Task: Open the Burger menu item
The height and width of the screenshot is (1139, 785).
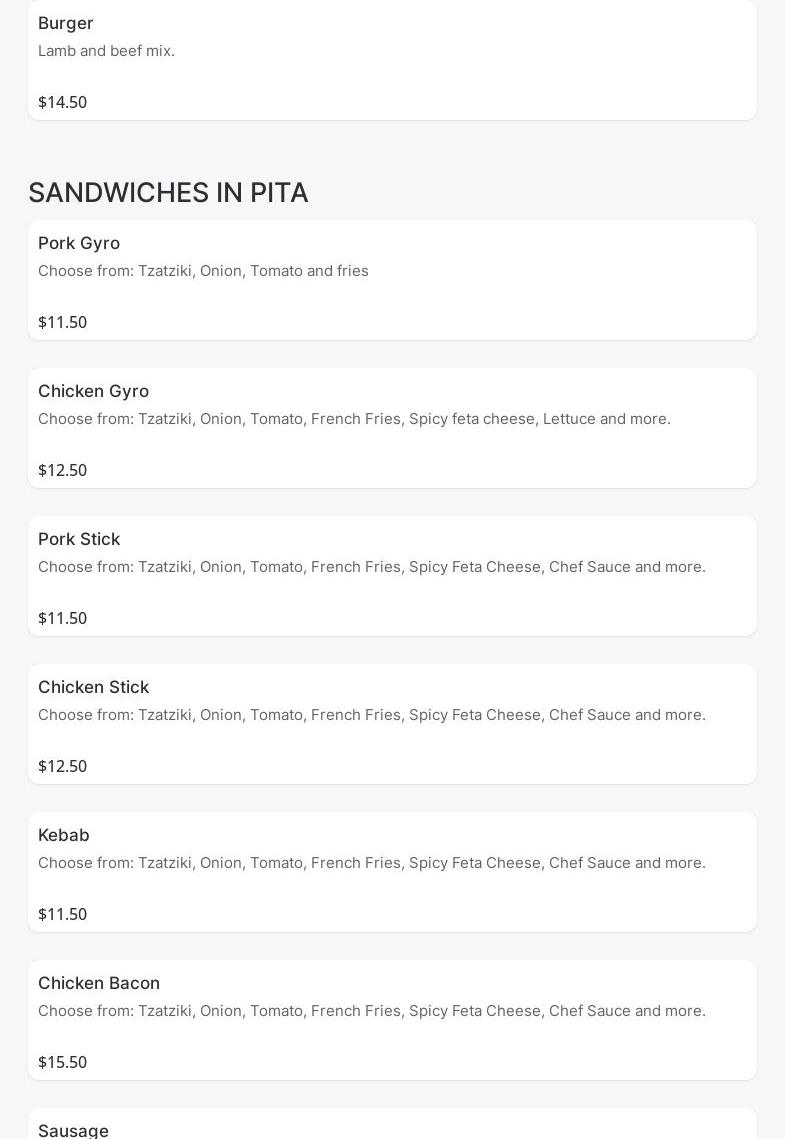Action: 66,23
